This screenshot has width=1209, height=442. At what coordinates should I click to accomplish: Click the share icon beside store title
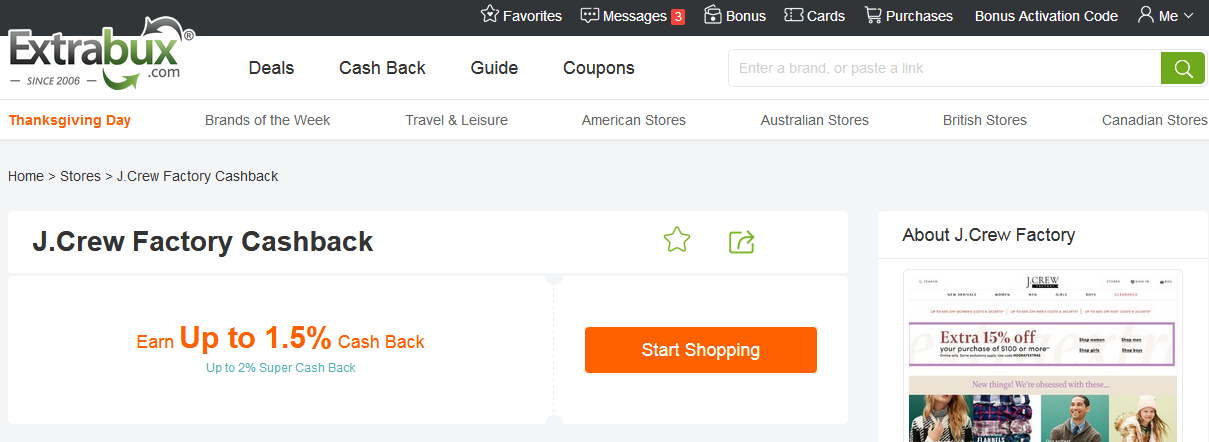click(x=741, y=241)
